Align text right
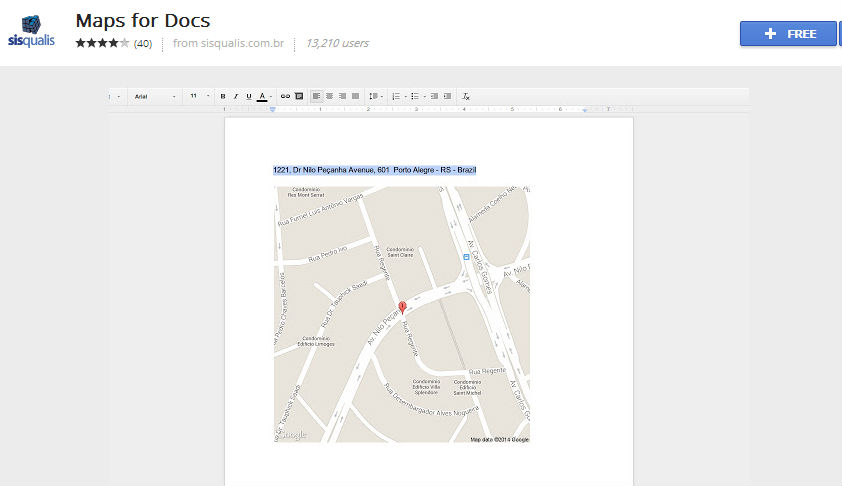 (342, 97)
